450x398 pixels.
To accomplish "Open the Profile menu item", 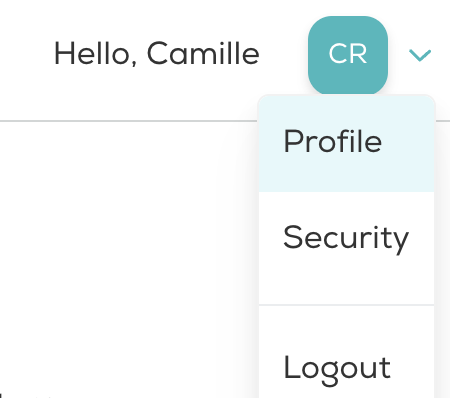I will coord(346,143).
